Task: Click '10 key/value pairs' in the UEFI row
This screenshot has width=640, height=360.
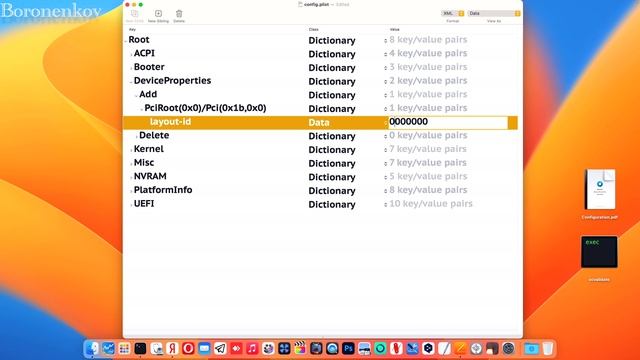Action: point(431,204)
